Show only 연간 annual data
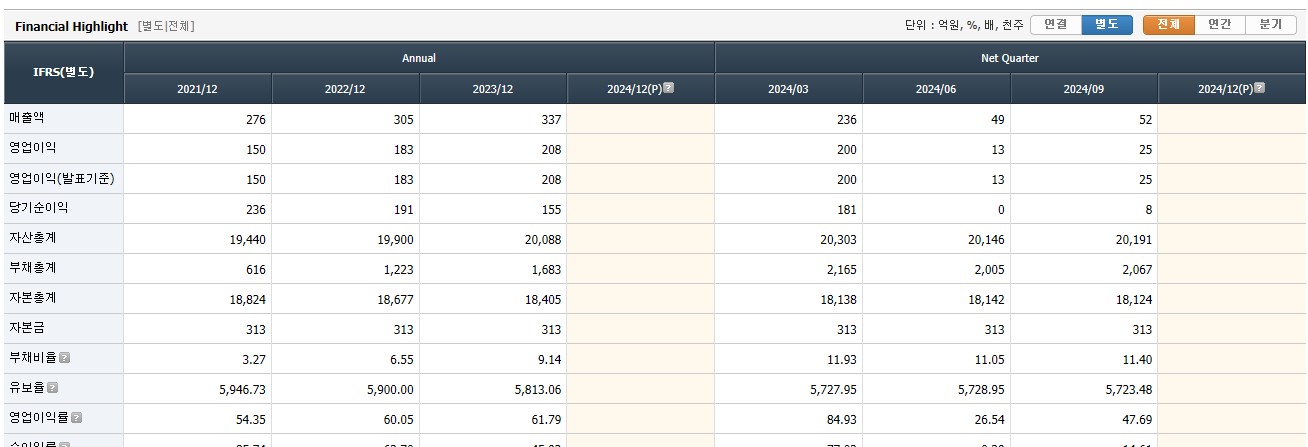The width and height of the screenshot is (1308, 447). coord(1220,25)
